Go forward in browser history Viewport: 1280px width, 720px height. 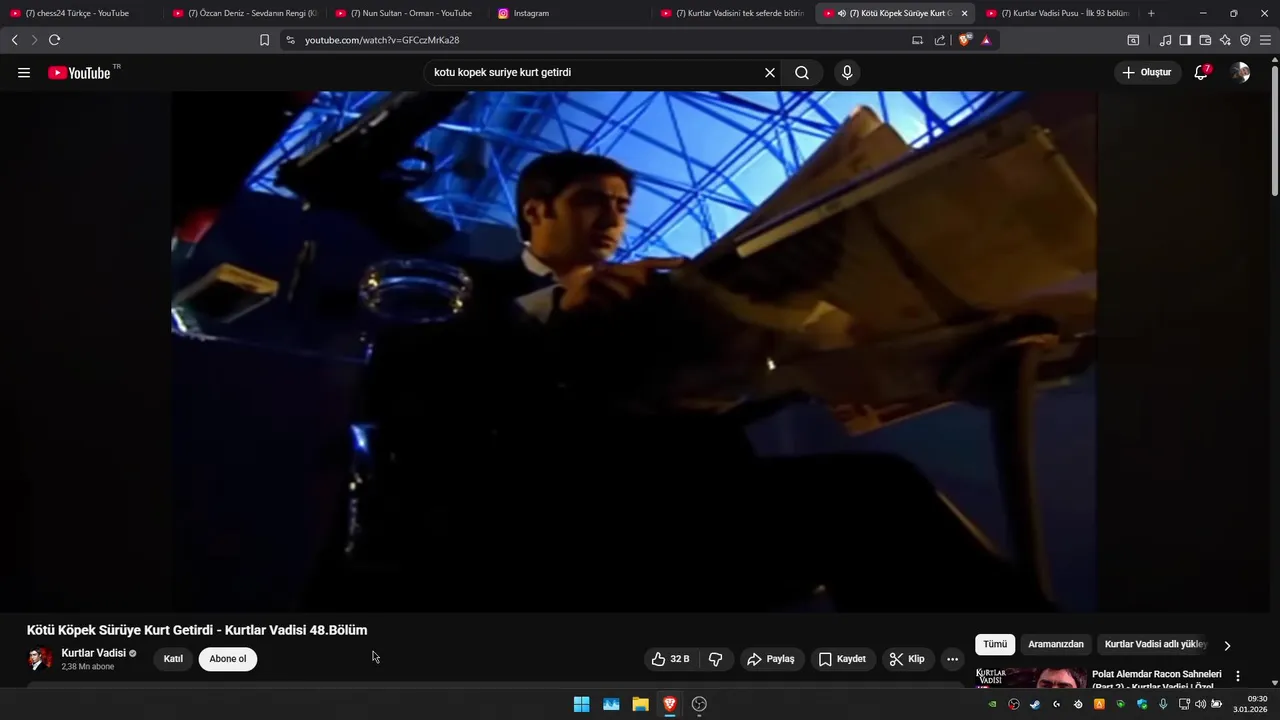click(x=34, y=40)
